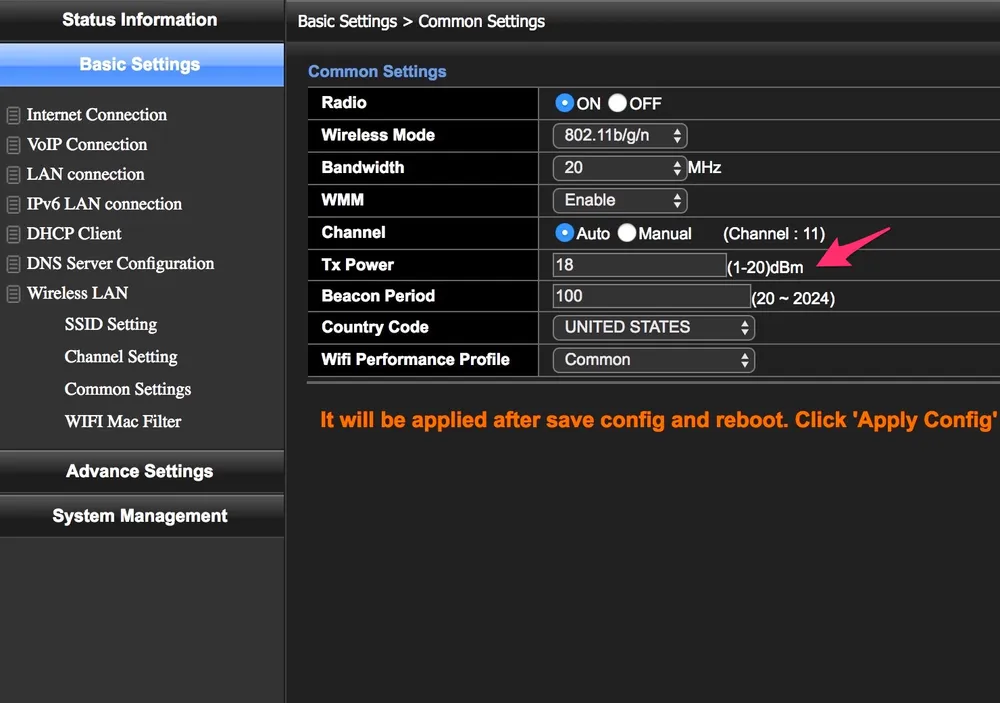Open the Bandwidth dropdown showing 20

tap(619, 168)
